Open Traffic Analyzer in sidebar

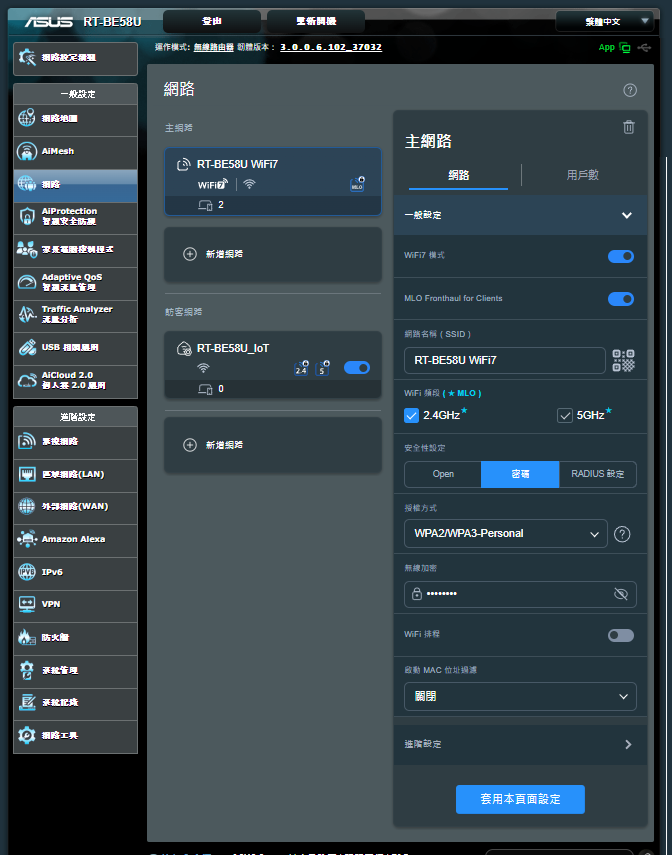[75, 315]
